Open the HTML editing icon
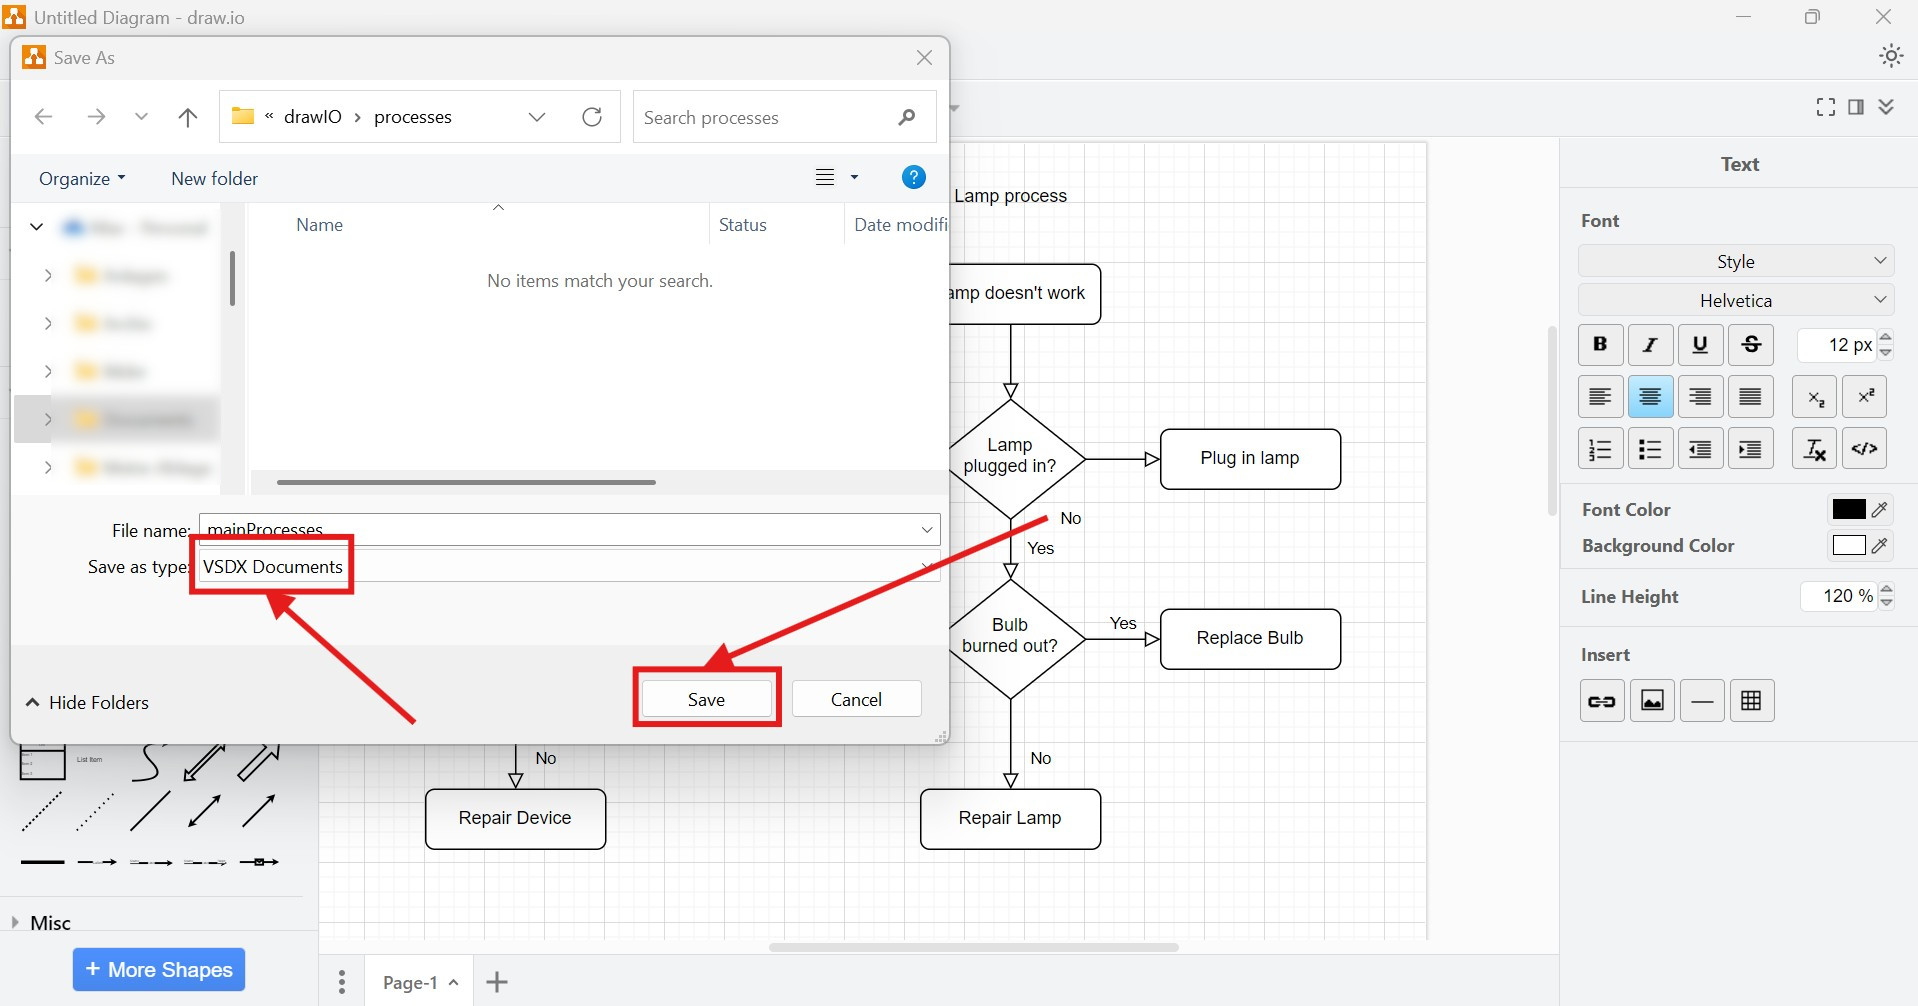1918x1006 pixels. 1864,448
